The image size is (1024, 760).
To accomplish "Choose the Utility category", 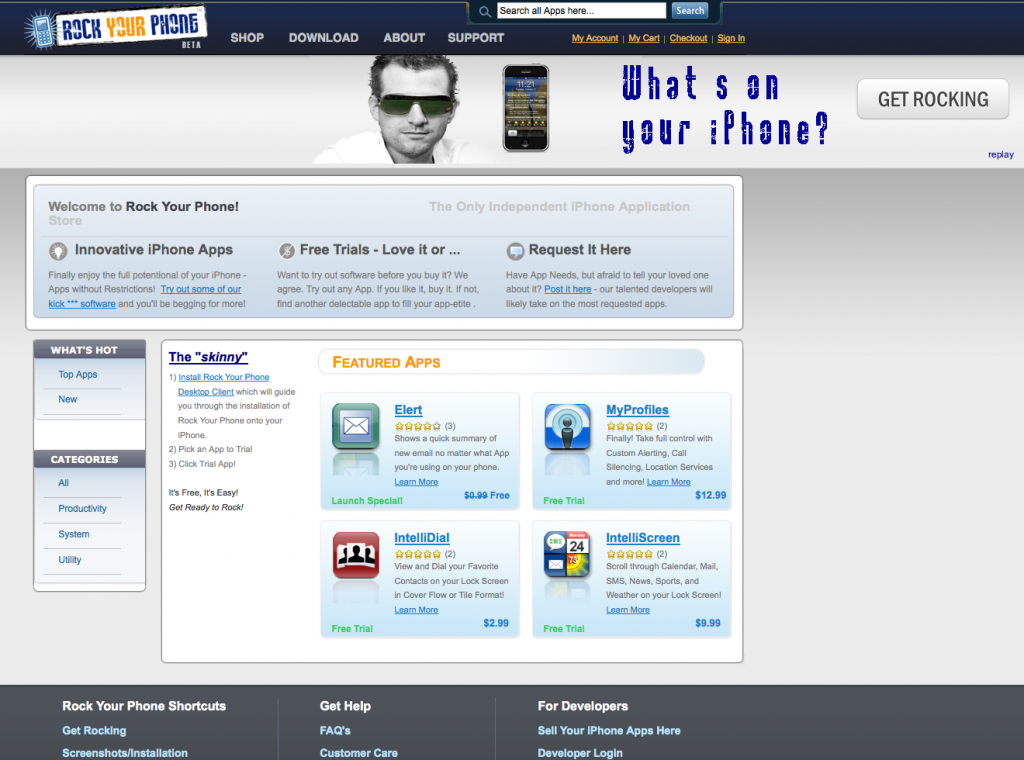I will click(70, 560).
